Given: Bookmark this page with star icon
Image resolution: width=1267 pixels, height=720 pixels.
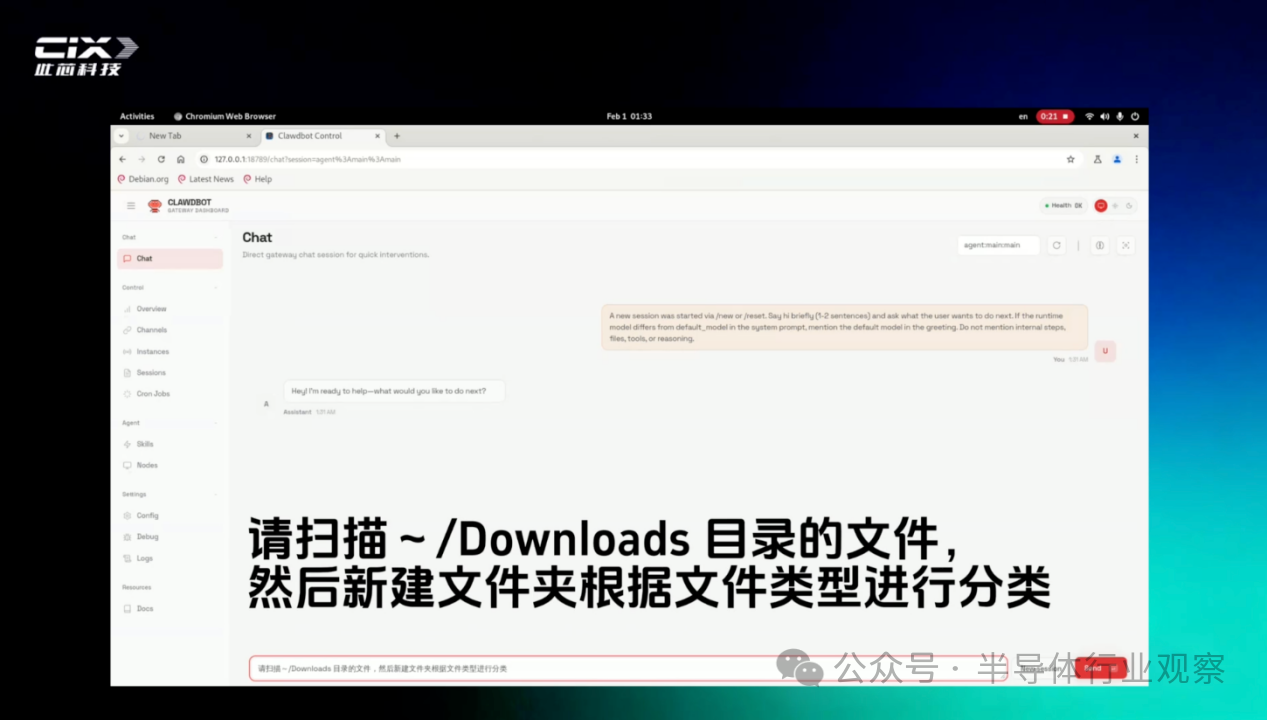Looking at the screenshot, I should click(x=1070, y=159).
